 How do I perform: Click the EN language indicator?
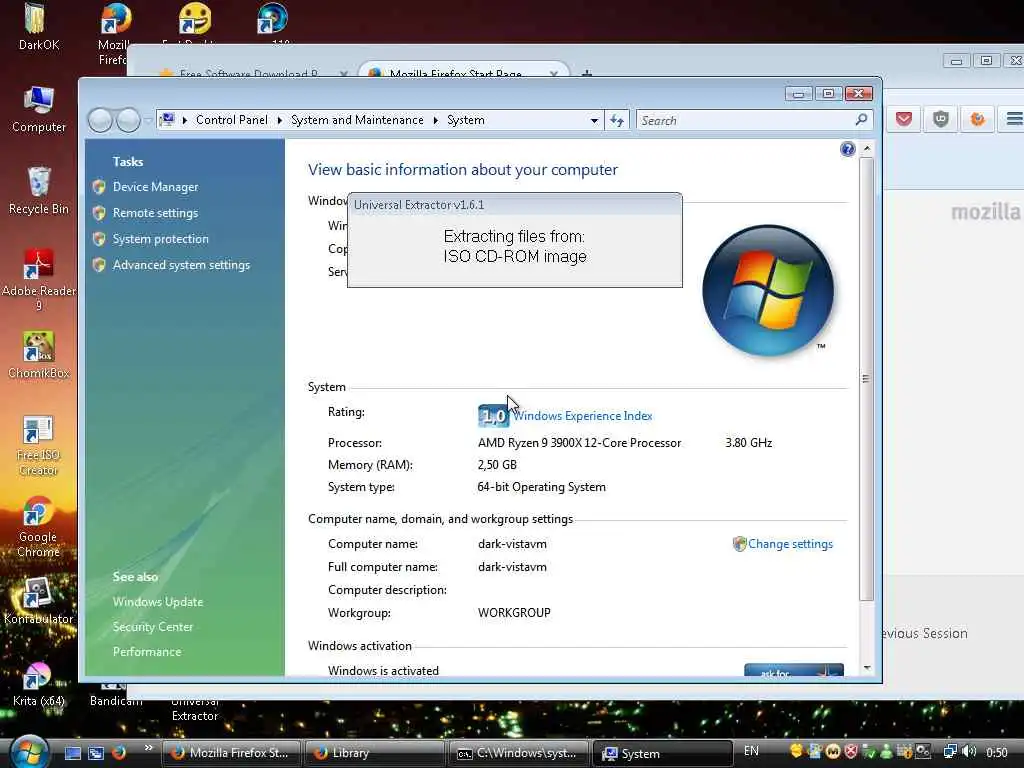(751, 751)
